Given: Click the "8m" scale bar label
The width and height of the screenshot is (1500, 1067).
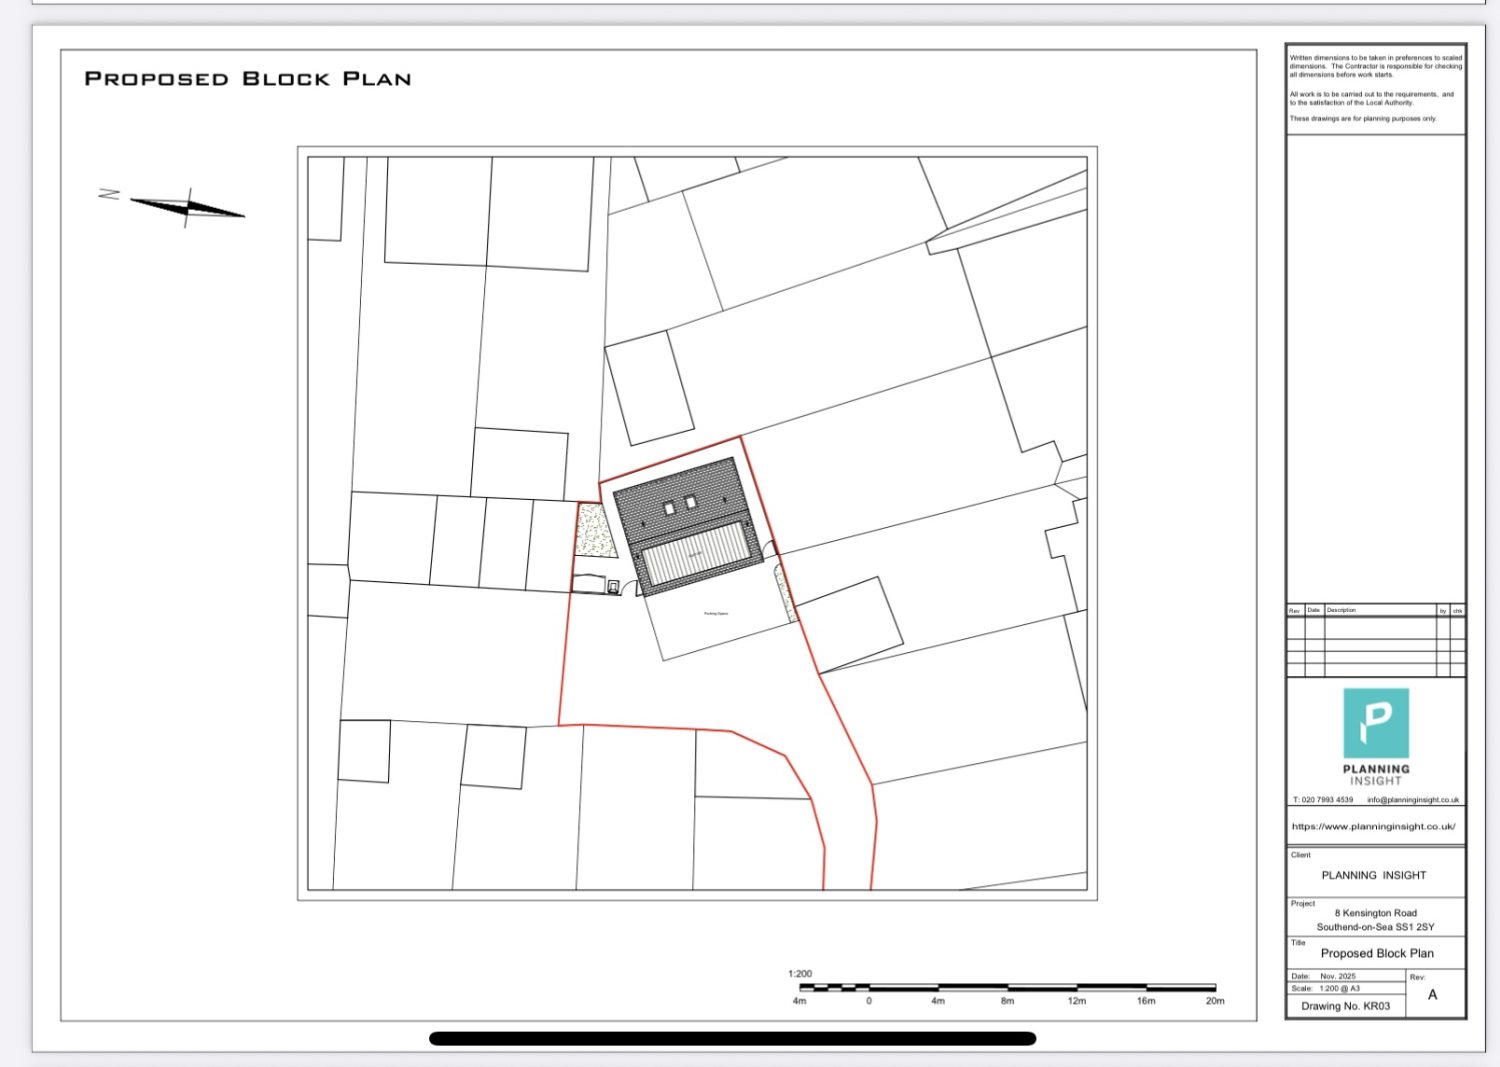Looking at the screenshot, I should coord(1007,1000).
